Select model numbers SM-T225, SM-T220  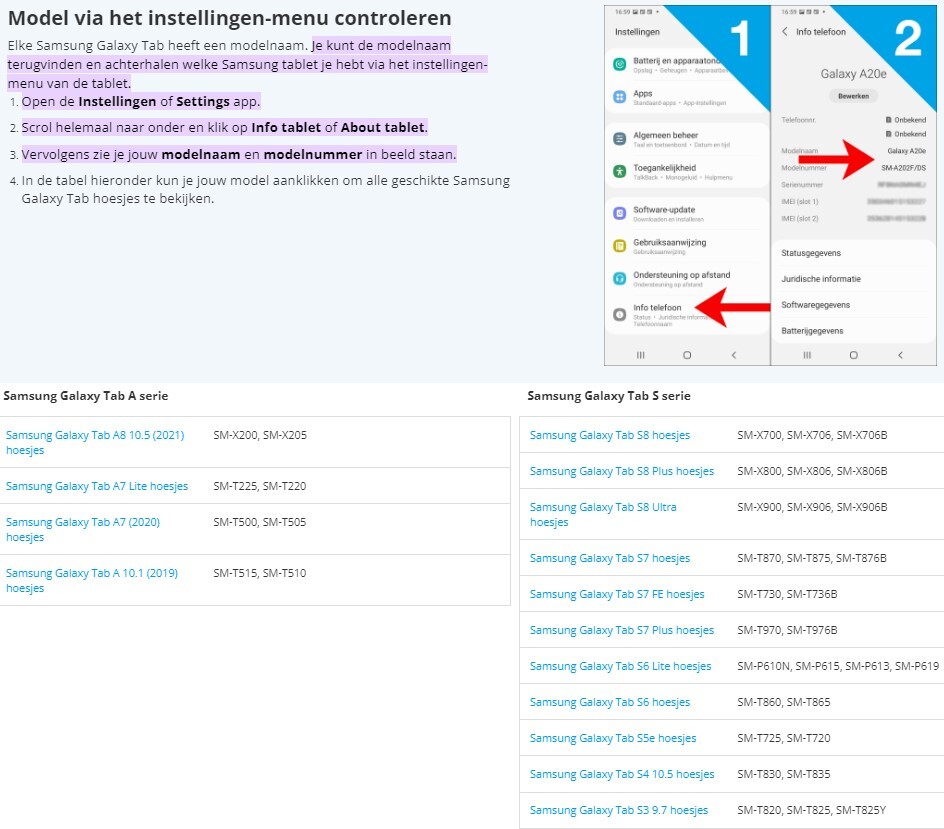pyautogui.click(x=259, y=486)
